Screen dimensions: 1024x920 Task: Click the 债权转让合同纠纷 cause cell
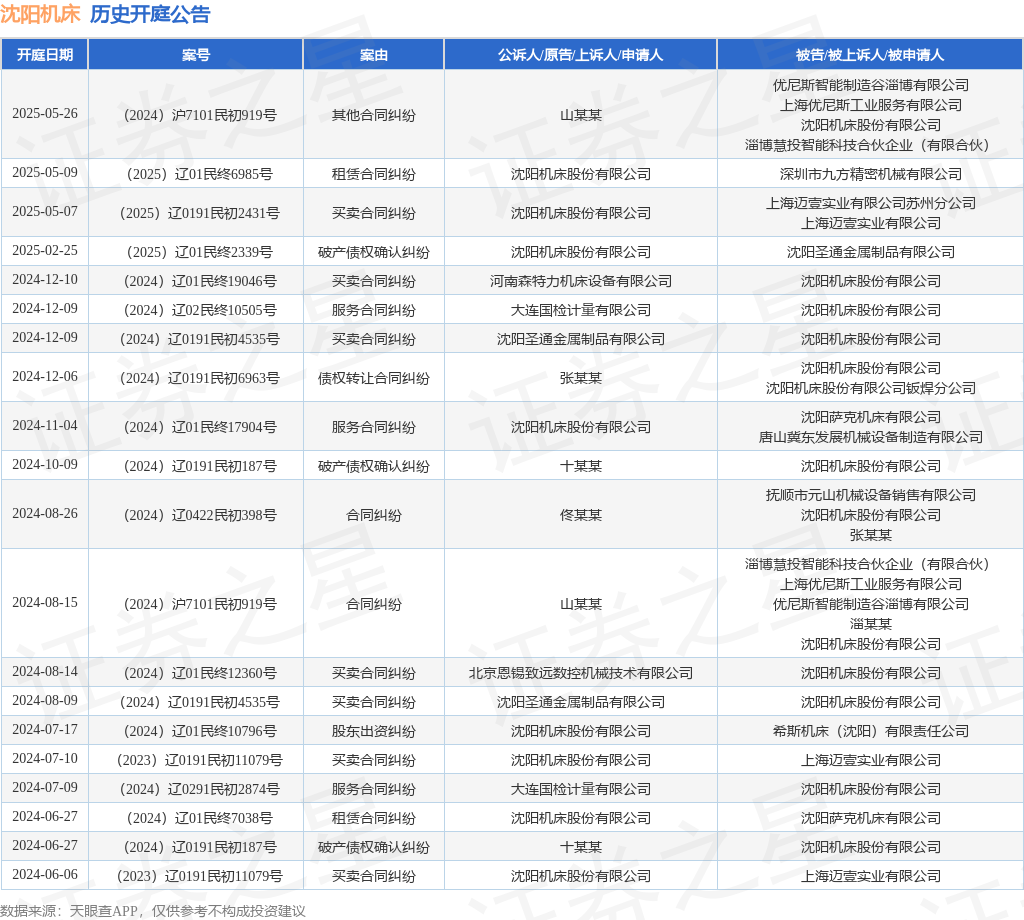(x=374, y=378)
